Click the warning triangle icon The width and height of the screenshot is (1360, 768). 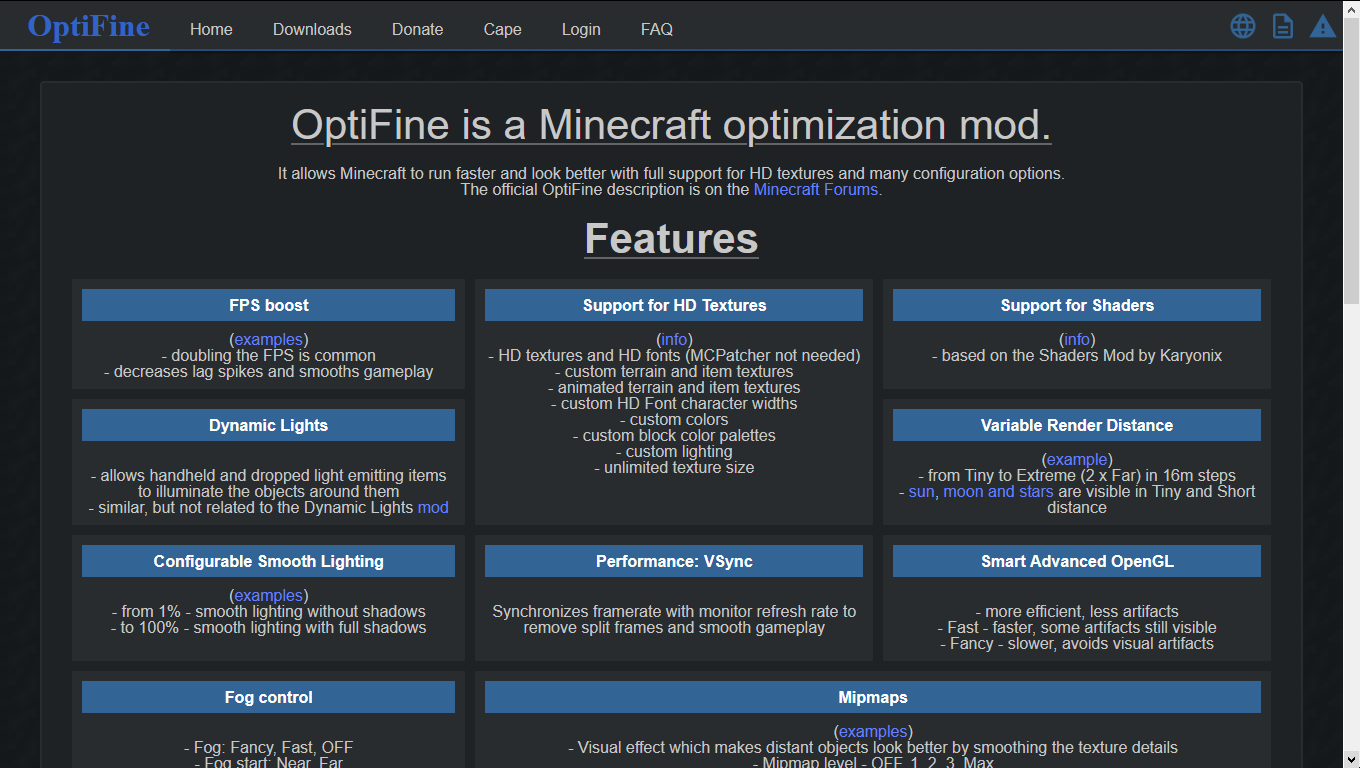coord(1323,26)
